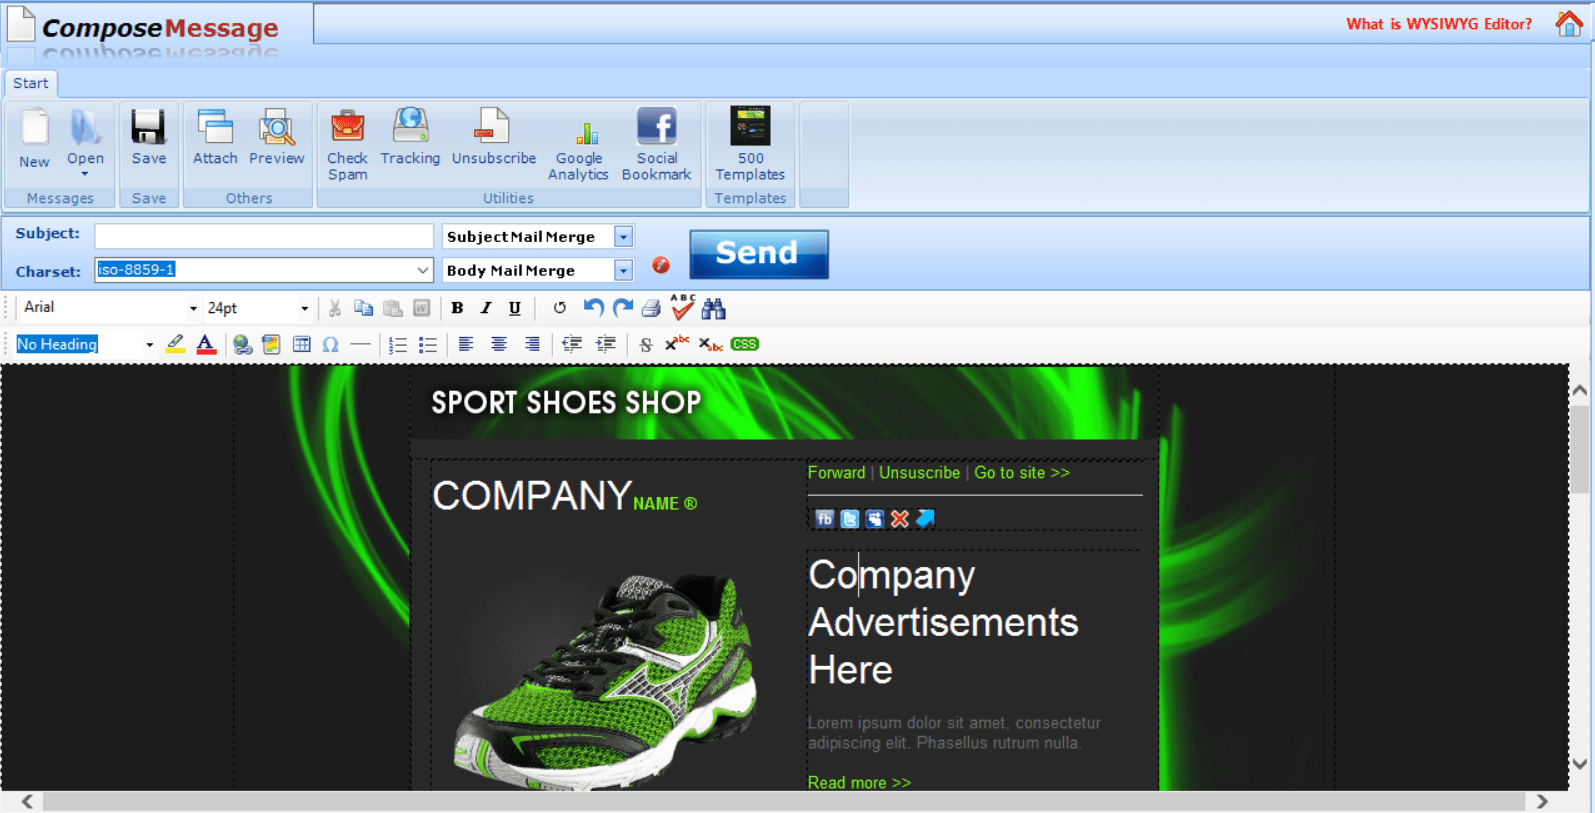The height and width of the screenshot is (813, 1595).
Task: Decrease paragraph indent
Action: pyautogui.click(x=572, y=345)
